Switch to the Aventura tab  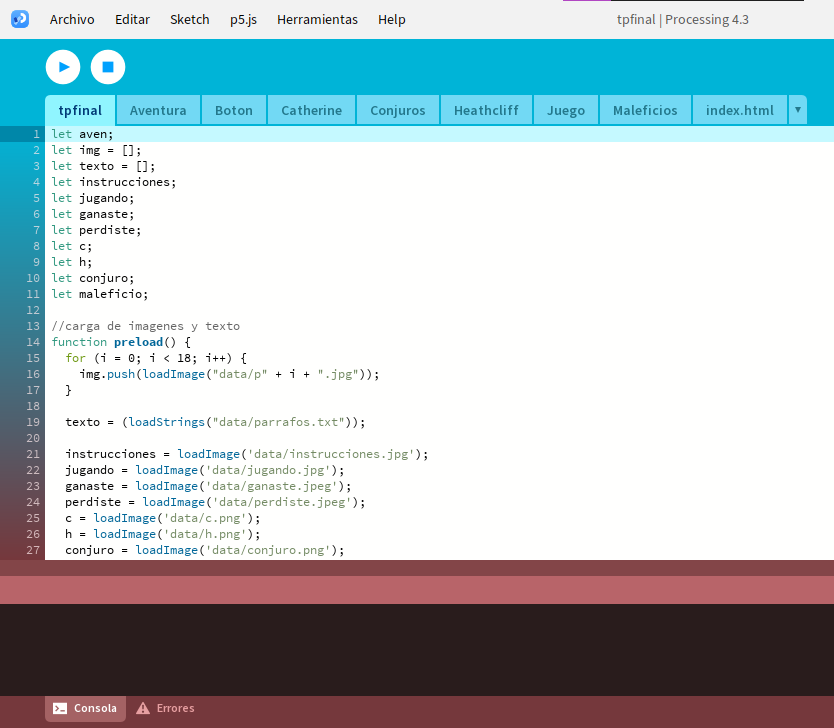[x=158, y=110]
